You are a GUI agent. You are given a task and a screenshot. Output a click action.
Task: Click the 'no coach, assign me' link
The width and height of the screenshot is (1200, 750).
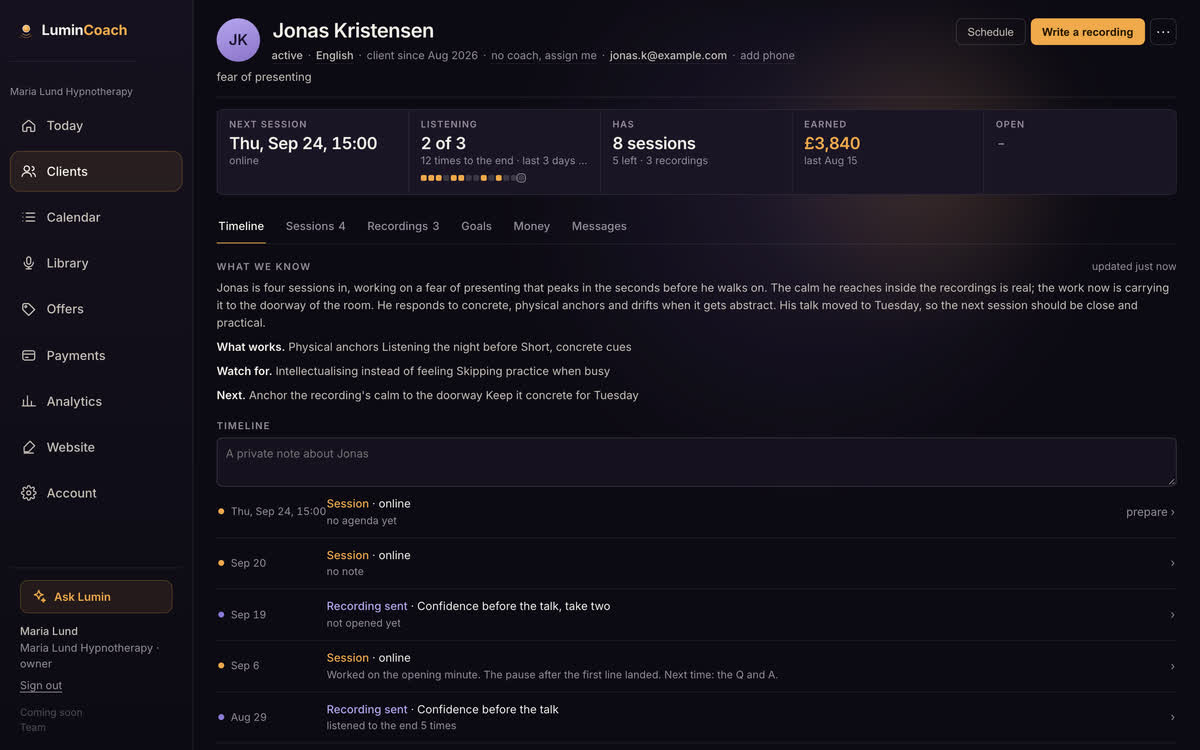point(544,56)
